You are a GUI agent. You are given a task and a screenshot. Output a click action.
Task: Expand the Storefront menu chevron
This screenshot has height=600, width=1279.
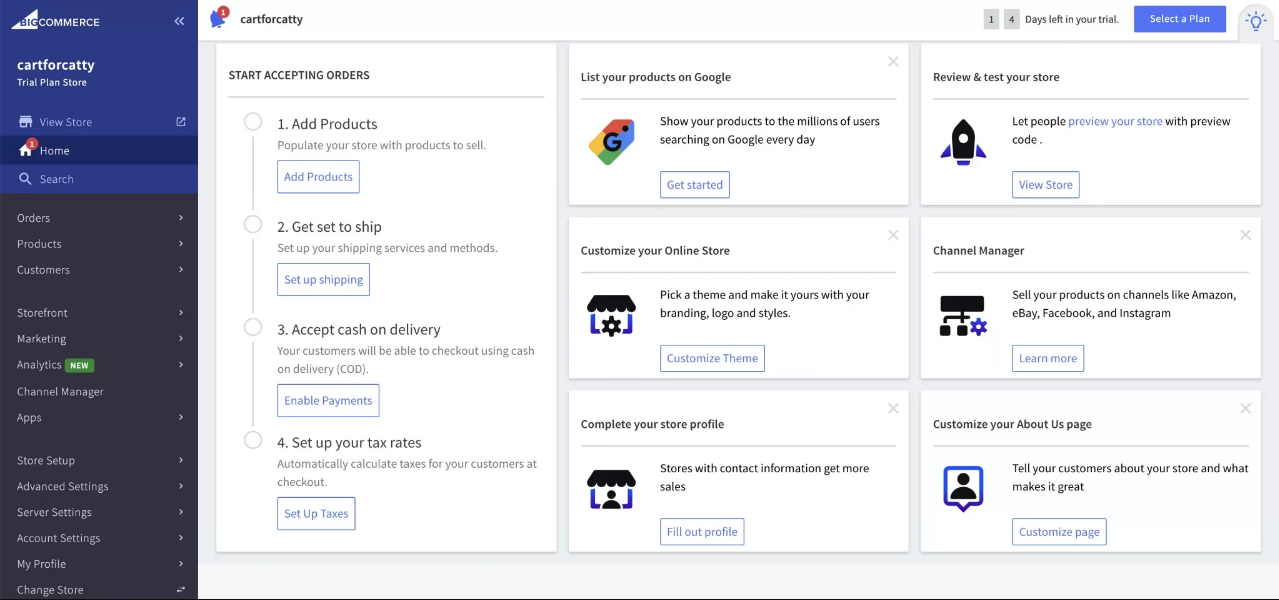click(x=181, y=313)
